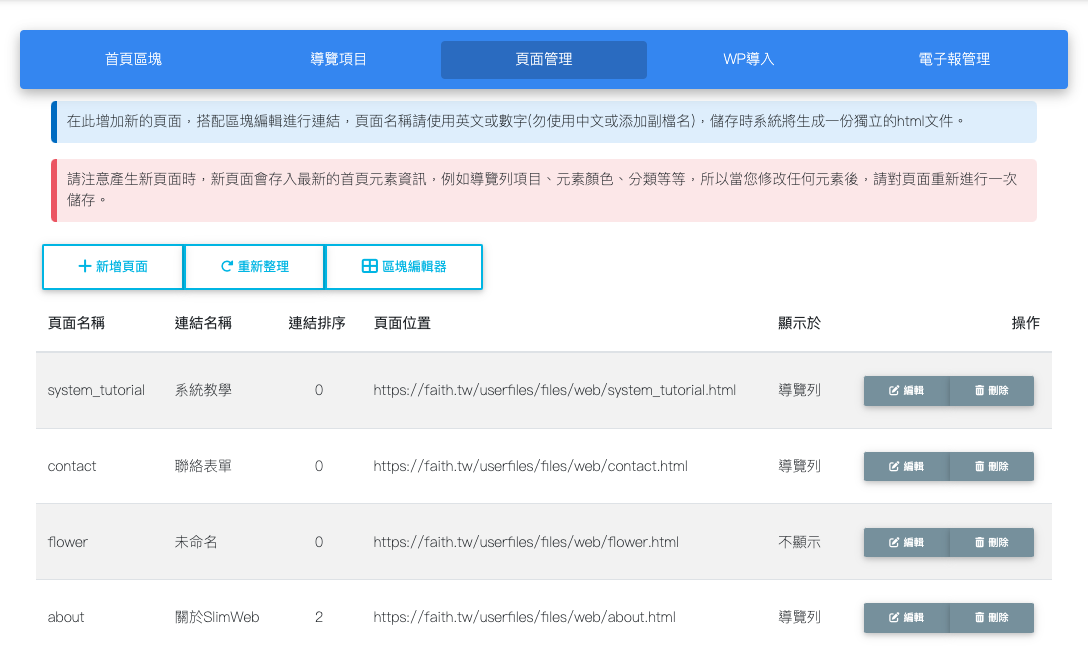Click the system_tutorial.html page URL

(554, 391)
